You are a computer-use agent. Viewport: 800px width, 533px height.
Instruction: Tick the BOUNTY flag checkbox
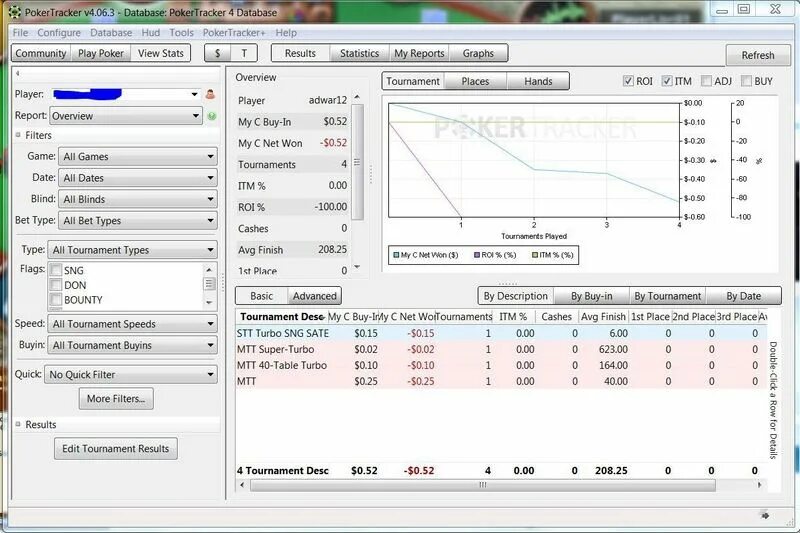click(x=56, y=299)
